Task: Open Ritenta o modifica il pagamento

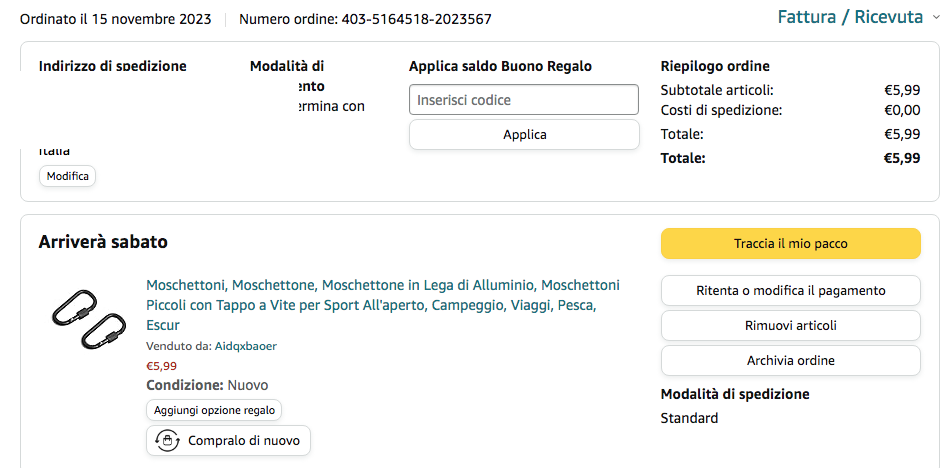Action: coord(790,291)
